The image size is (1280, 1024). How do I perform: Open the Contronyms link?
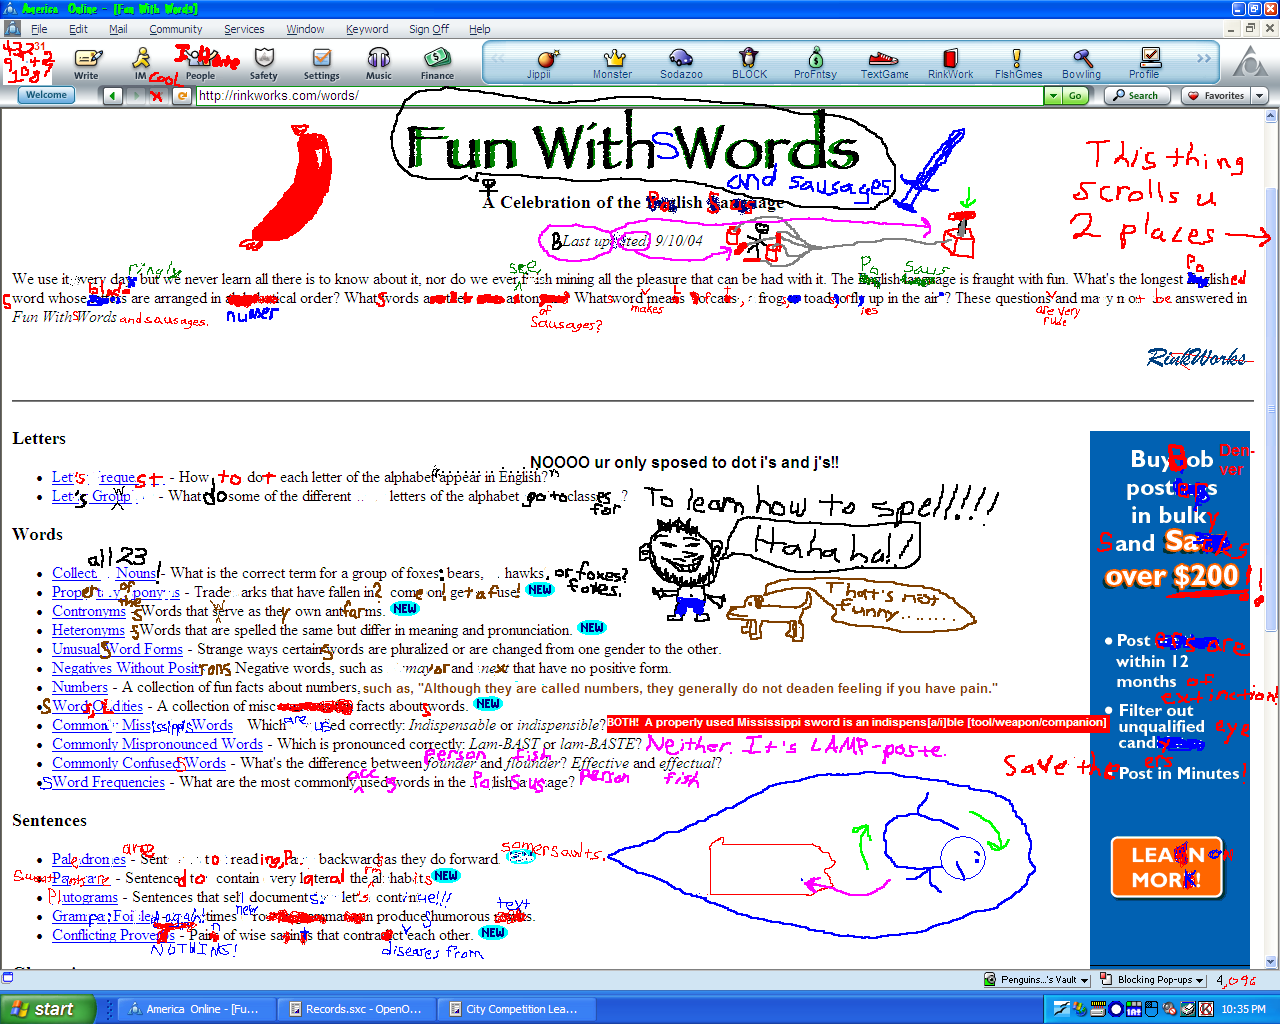coord(89,611)
